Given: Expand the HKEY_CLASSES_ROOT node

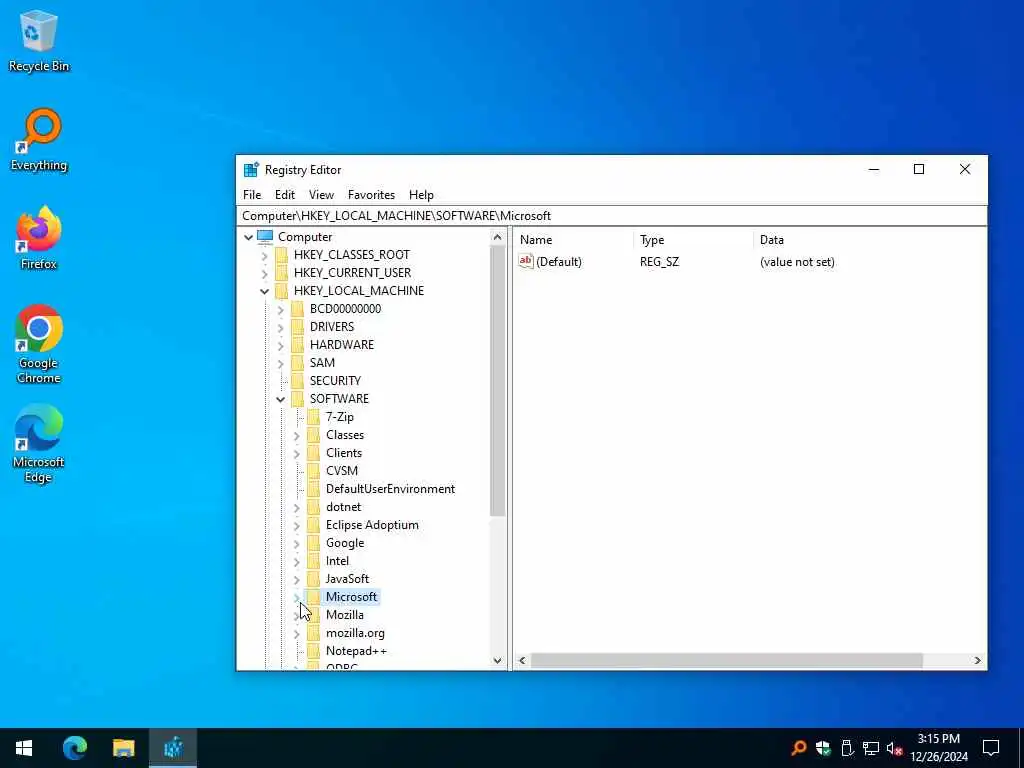Looking at the screenshot, I should point(264,255).
